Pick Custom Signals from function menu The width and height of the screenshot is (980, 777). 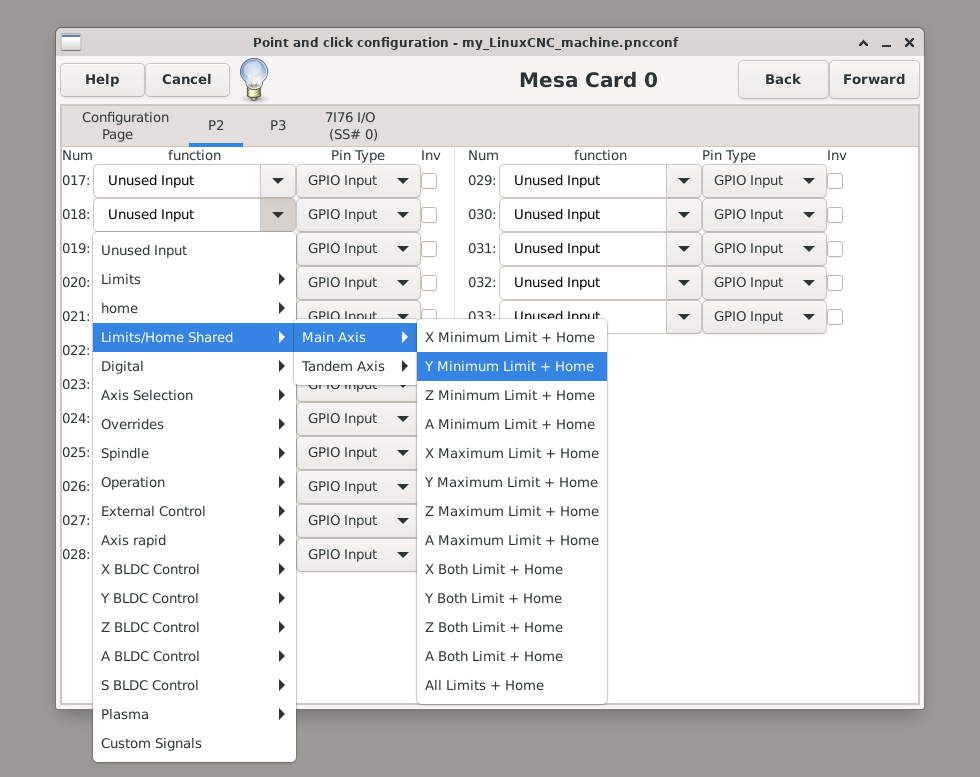152,744
